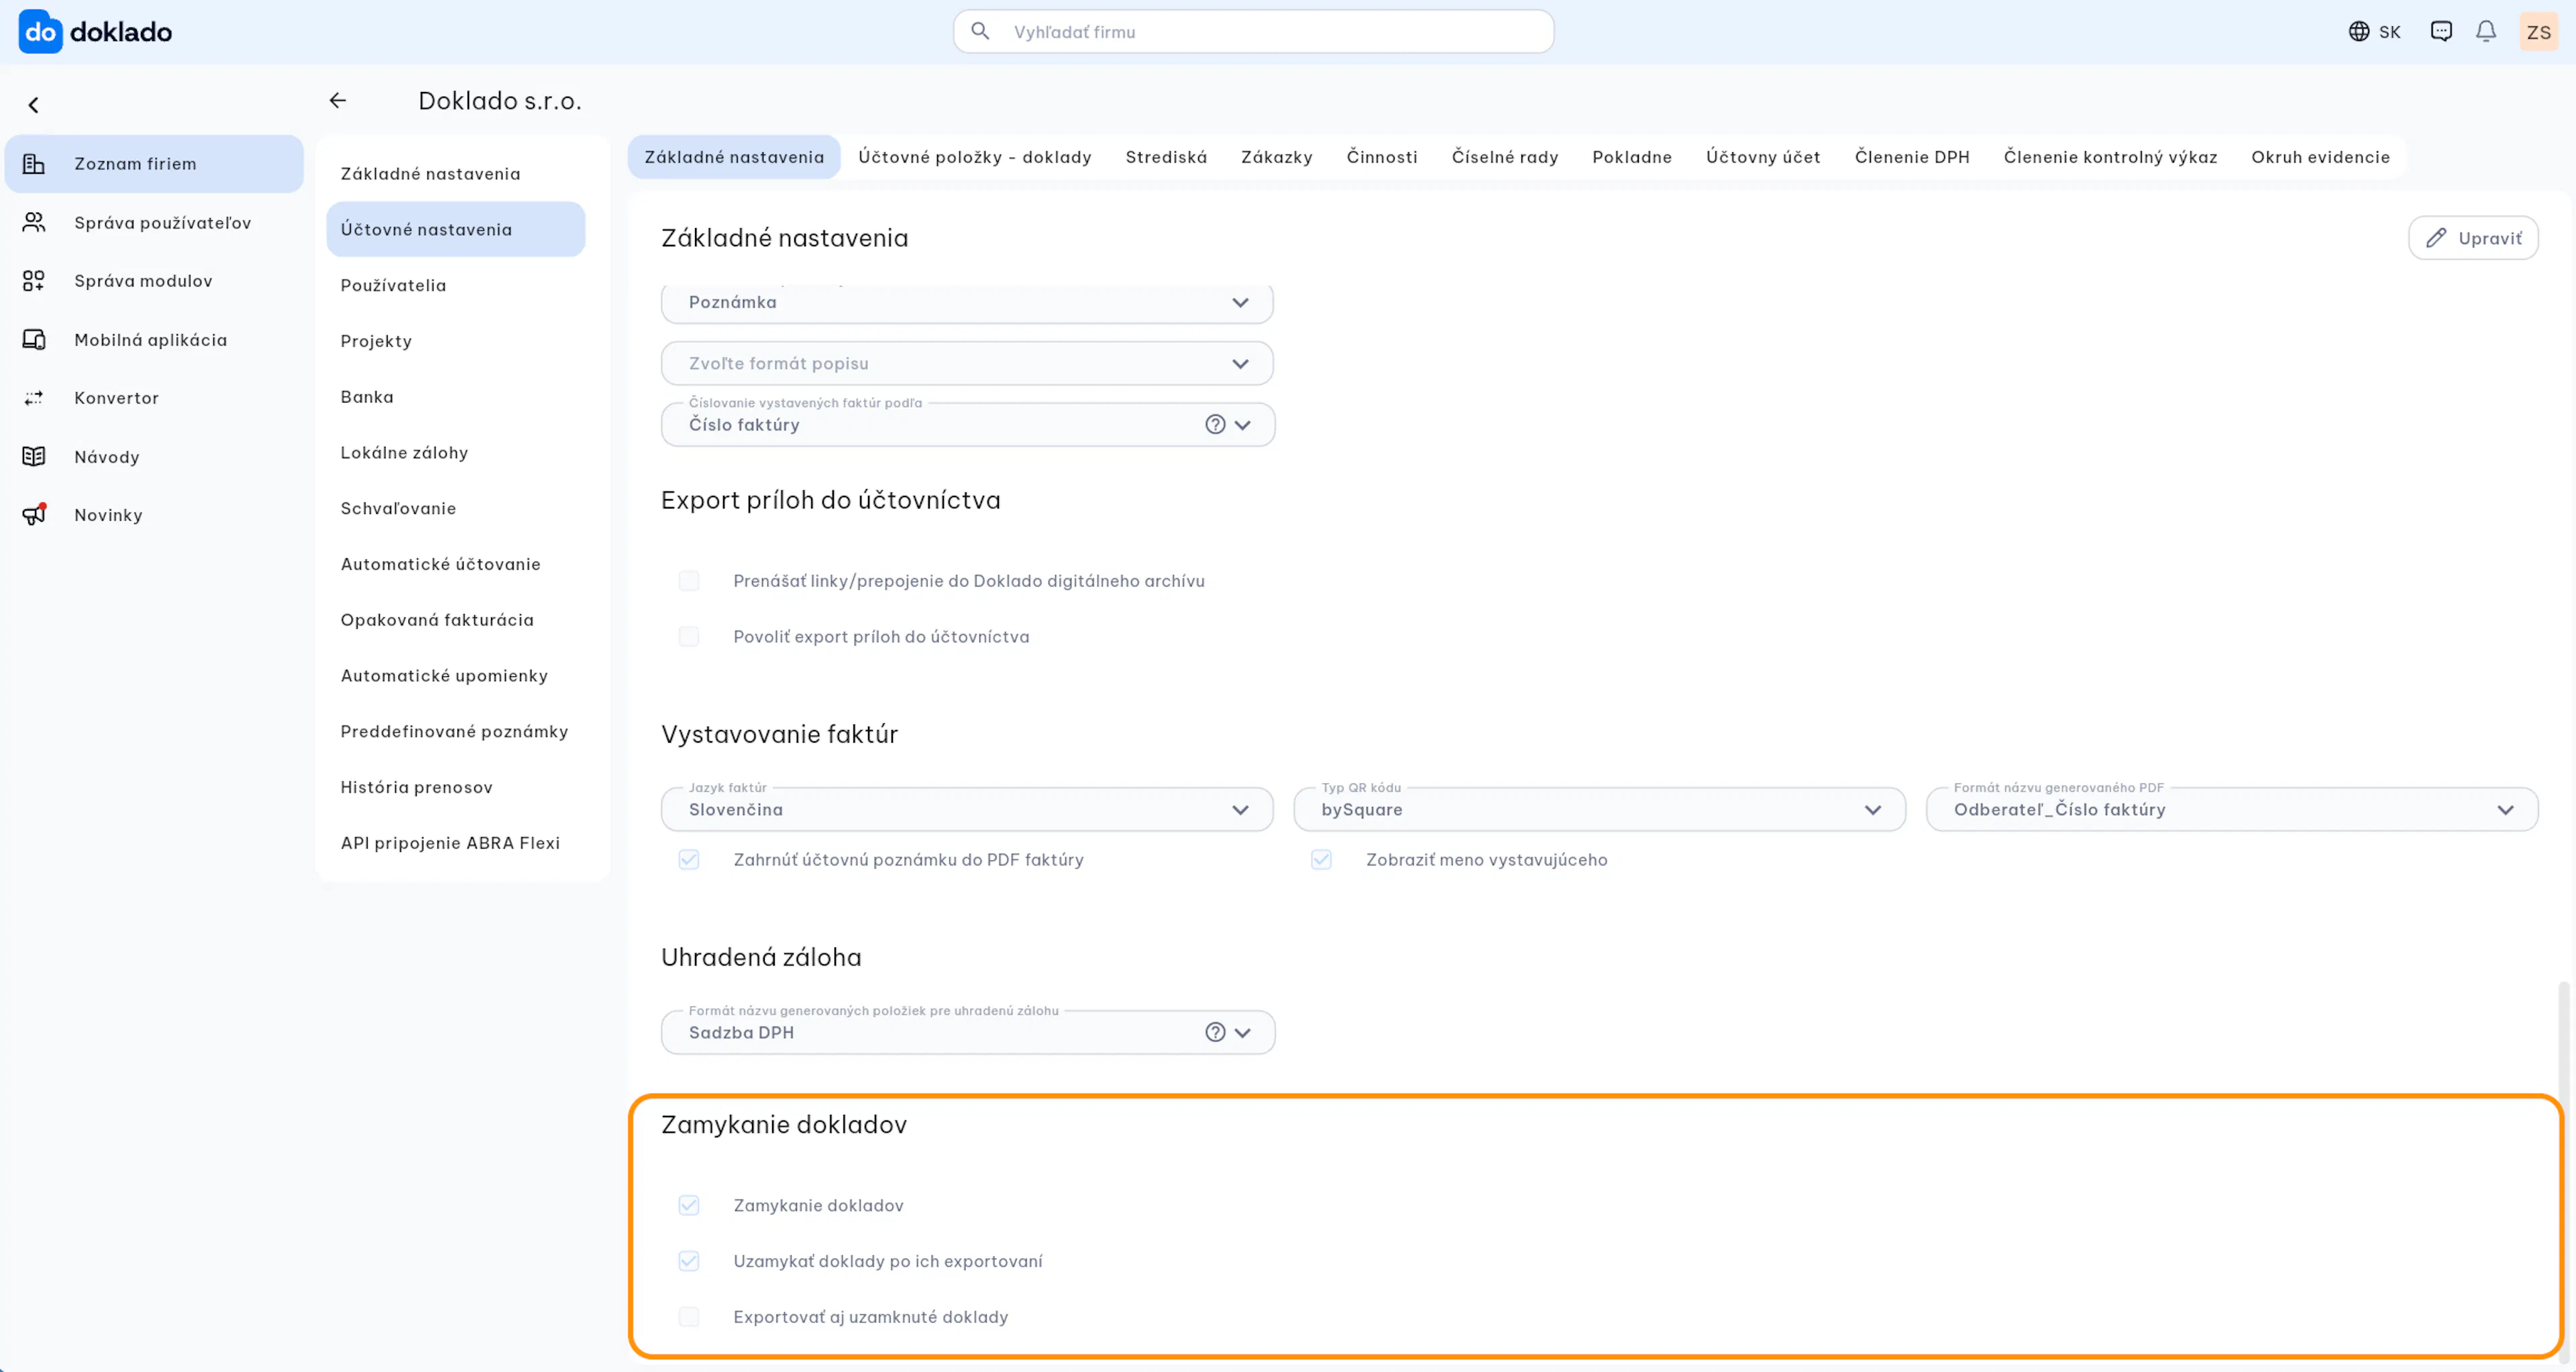Image resolution: width=2576 pixels, height=1372 pixels.
Task: Click the help icon in Sadzba DPH field
Action: (1215, 1033)
